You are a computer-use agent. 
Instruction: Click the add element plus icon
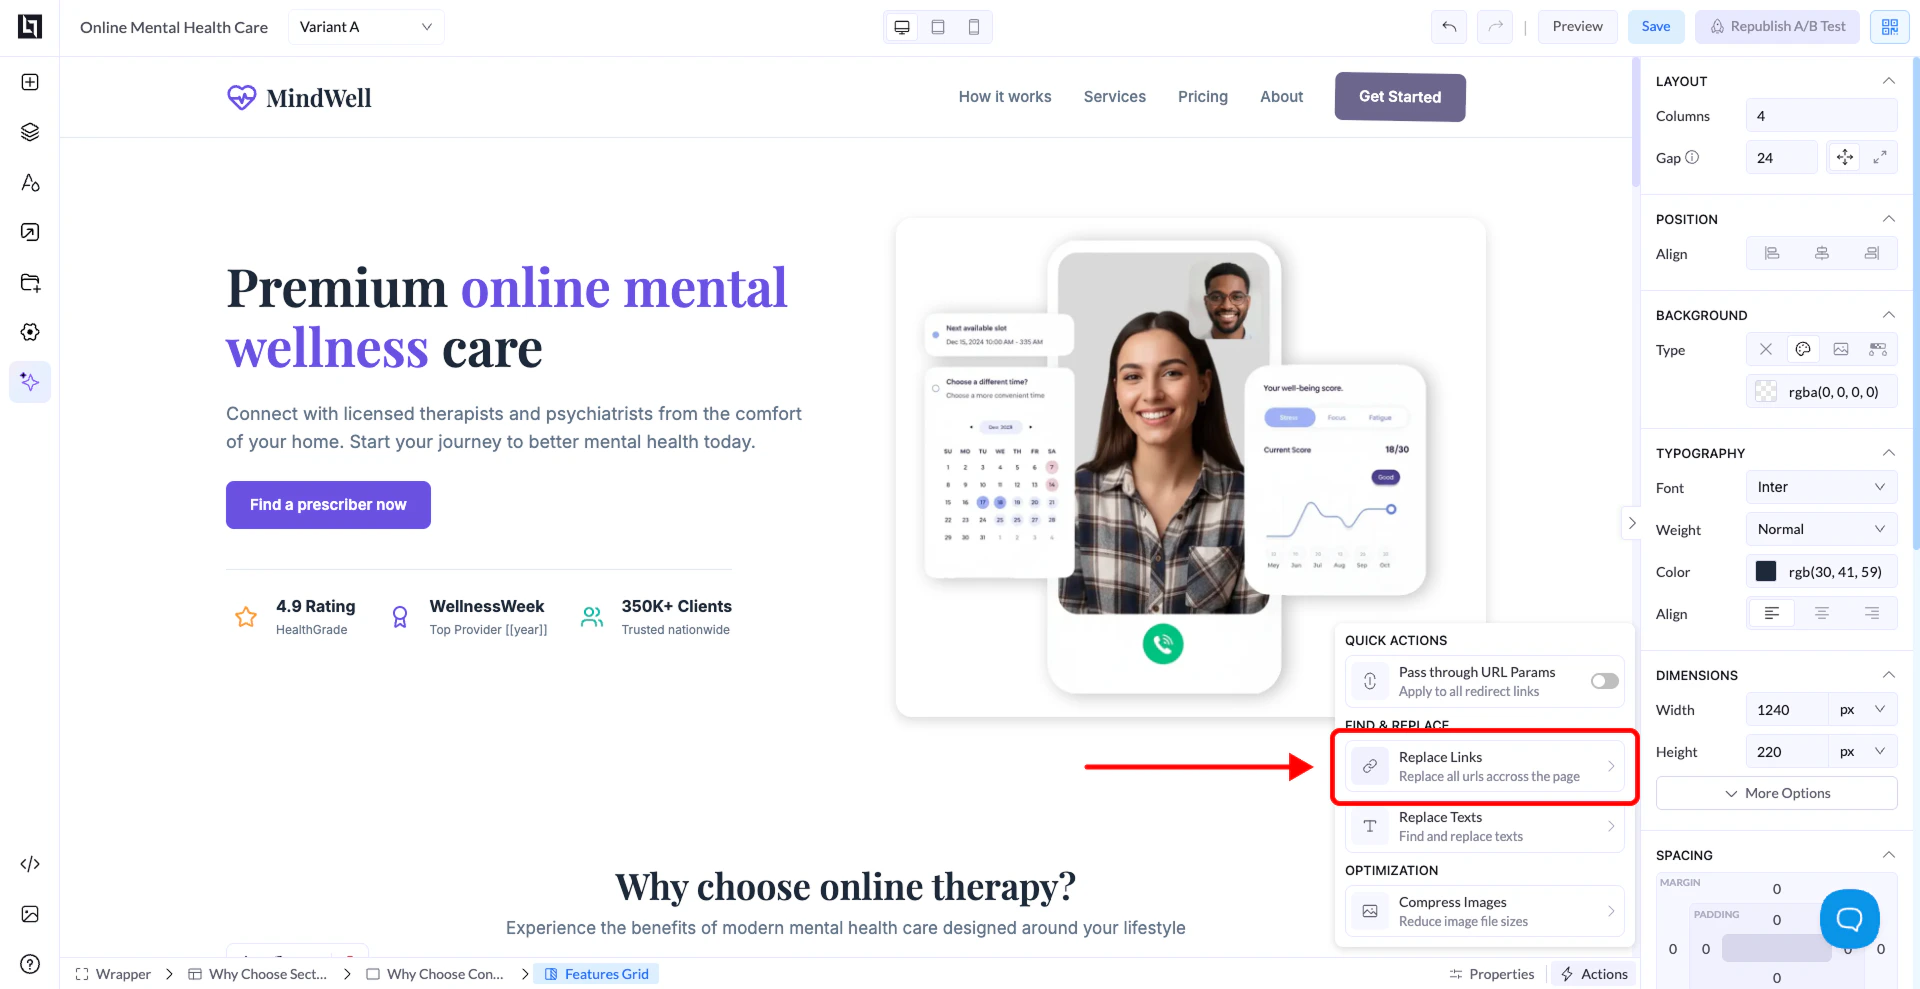[30, 82]
